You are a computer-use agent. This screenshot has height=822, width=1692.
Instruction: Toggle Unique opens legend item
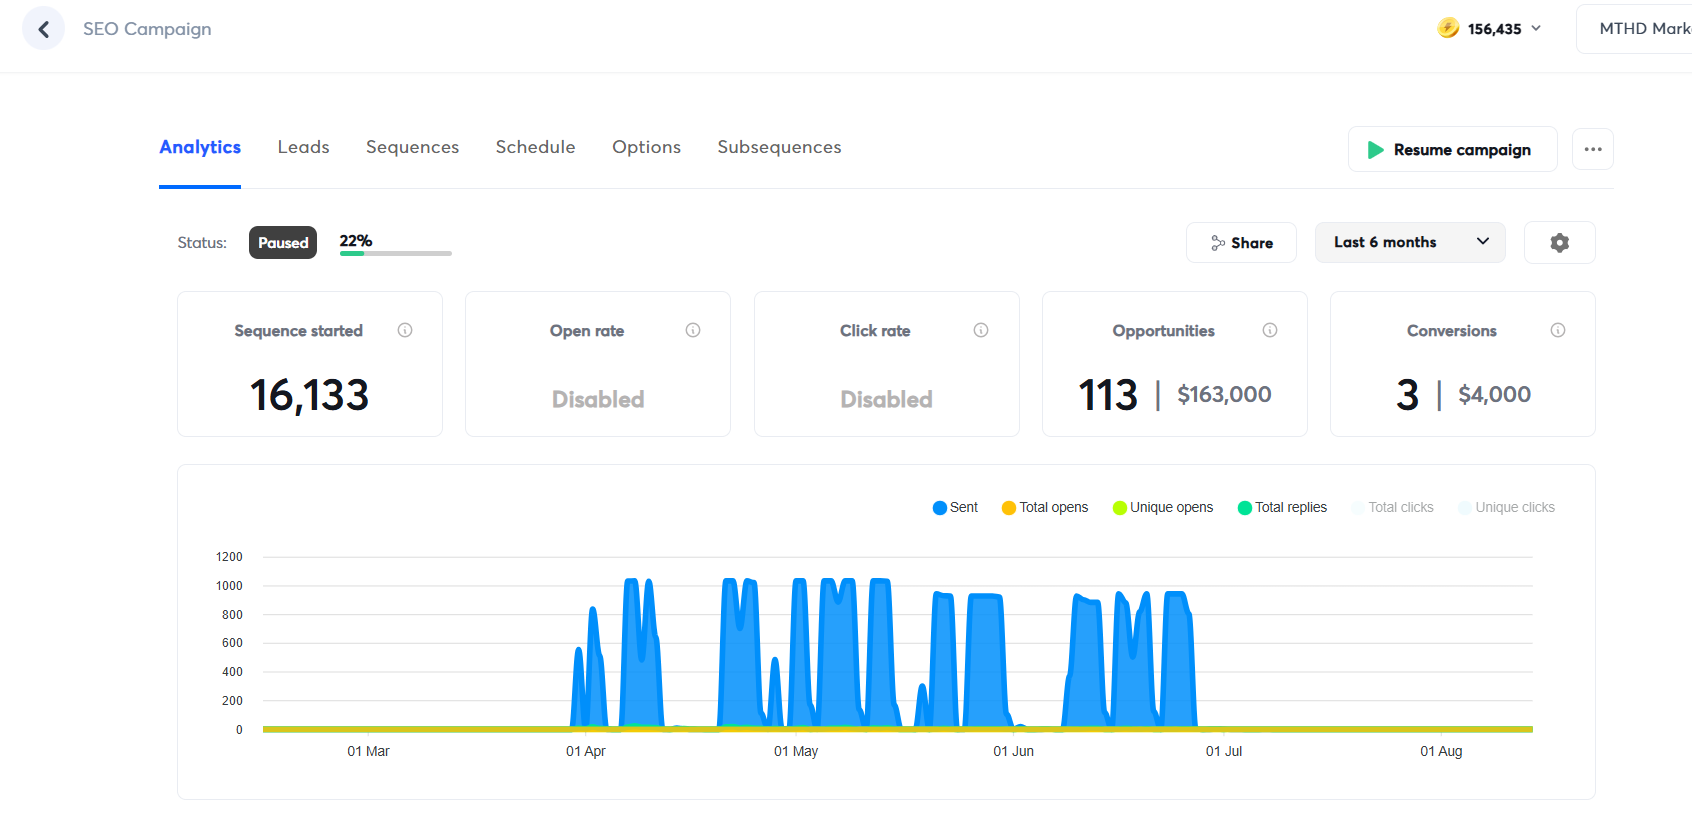point(1162,508)
